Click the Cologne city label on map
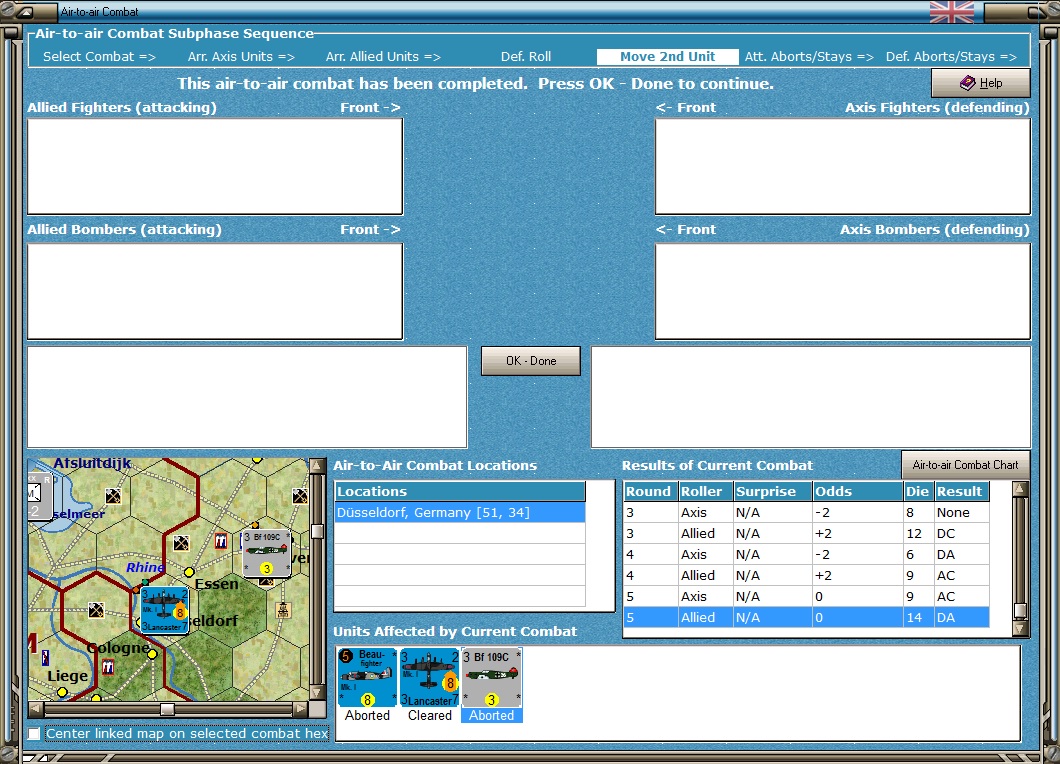This screenshot has width=1060, height=764. [x=118, y=648]
